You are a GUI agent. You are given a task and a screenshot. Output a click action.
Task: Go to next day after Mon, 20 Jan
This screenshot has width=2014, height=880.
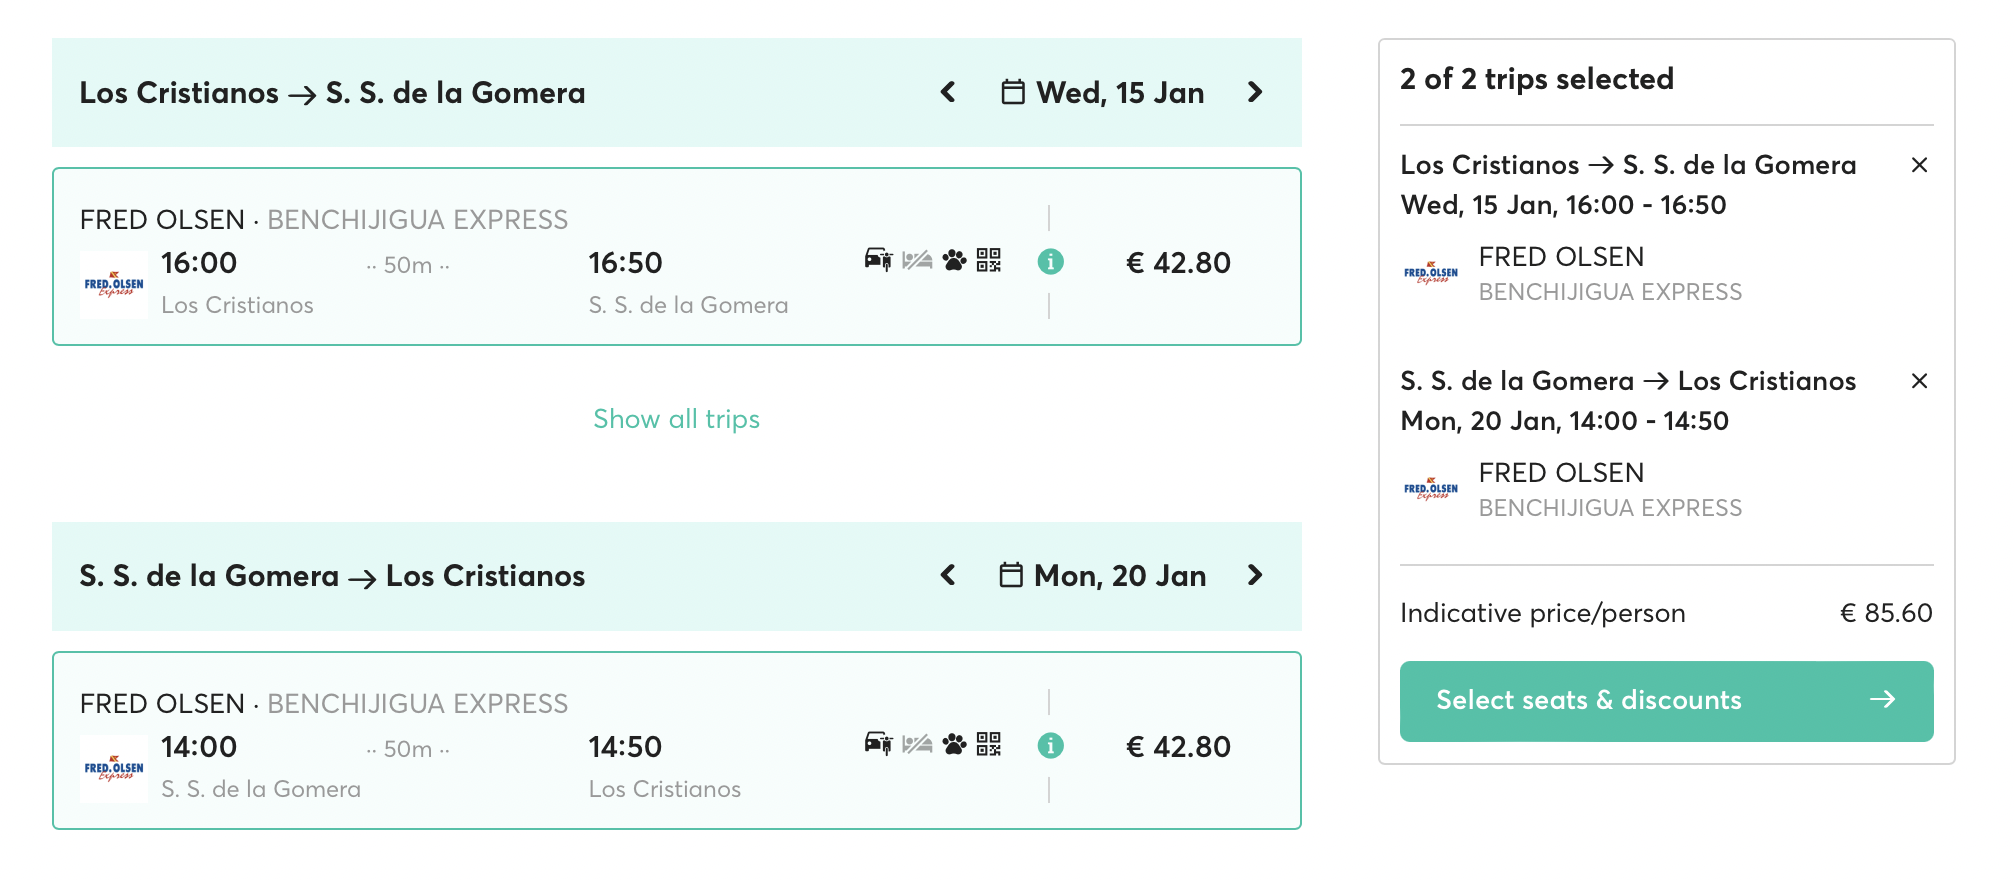point(1255,576)
